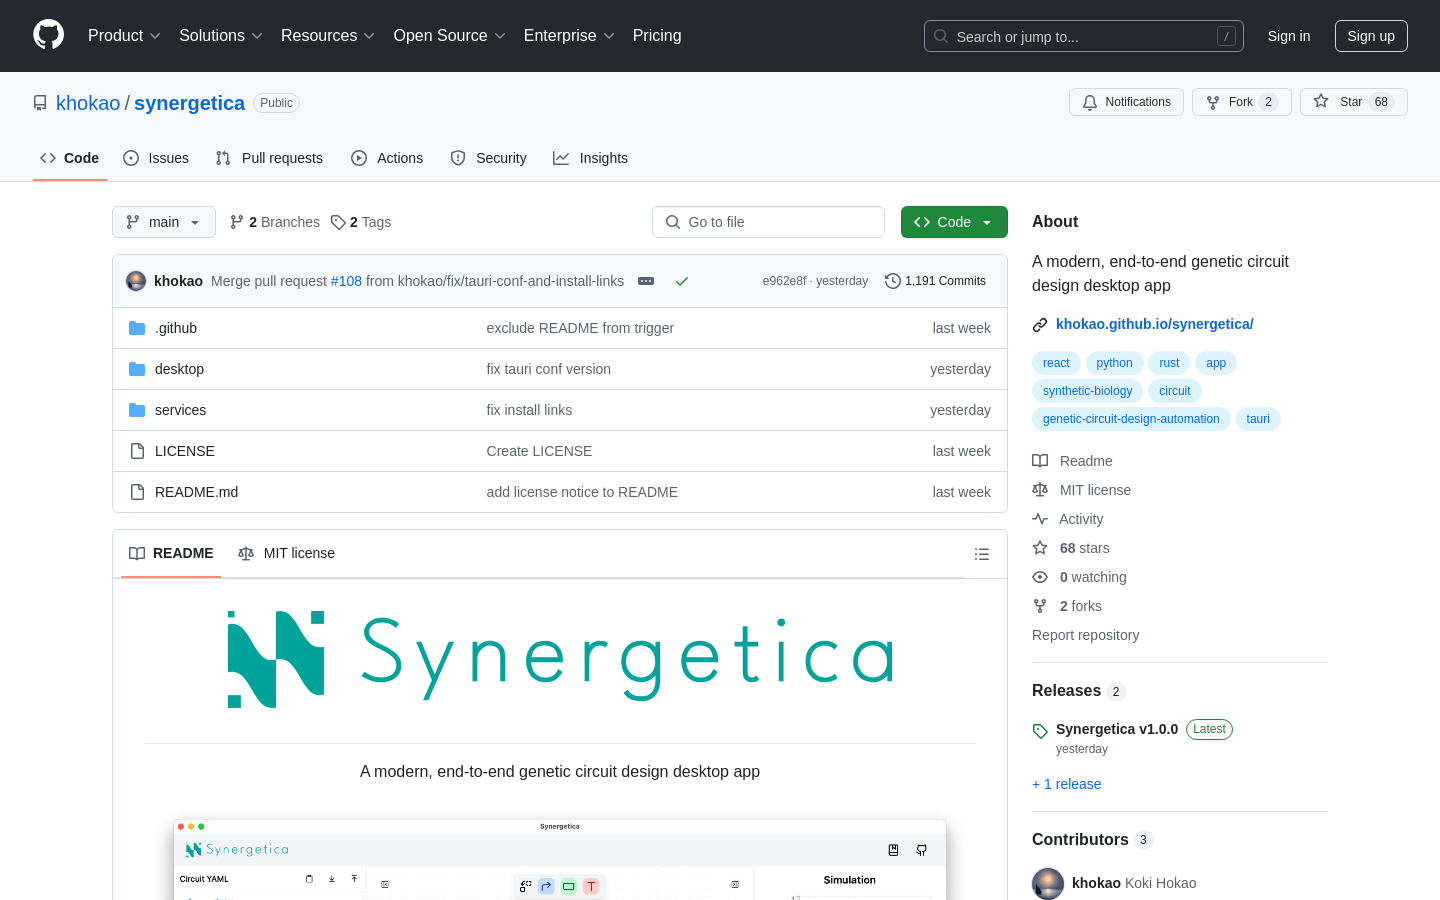Open the MIT license sidebar link
Viewport: 1440px width, 900px height.
1082,490
